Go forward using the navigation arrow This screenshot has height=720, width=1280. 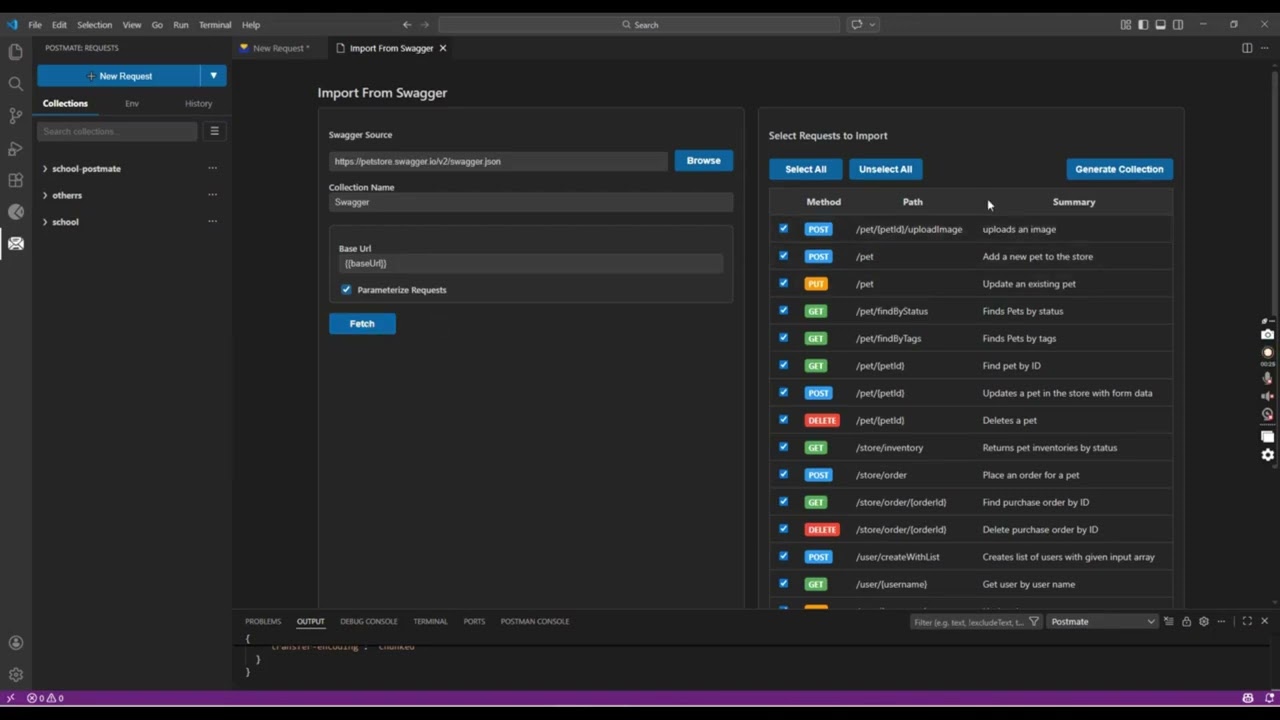coord(425,24)
